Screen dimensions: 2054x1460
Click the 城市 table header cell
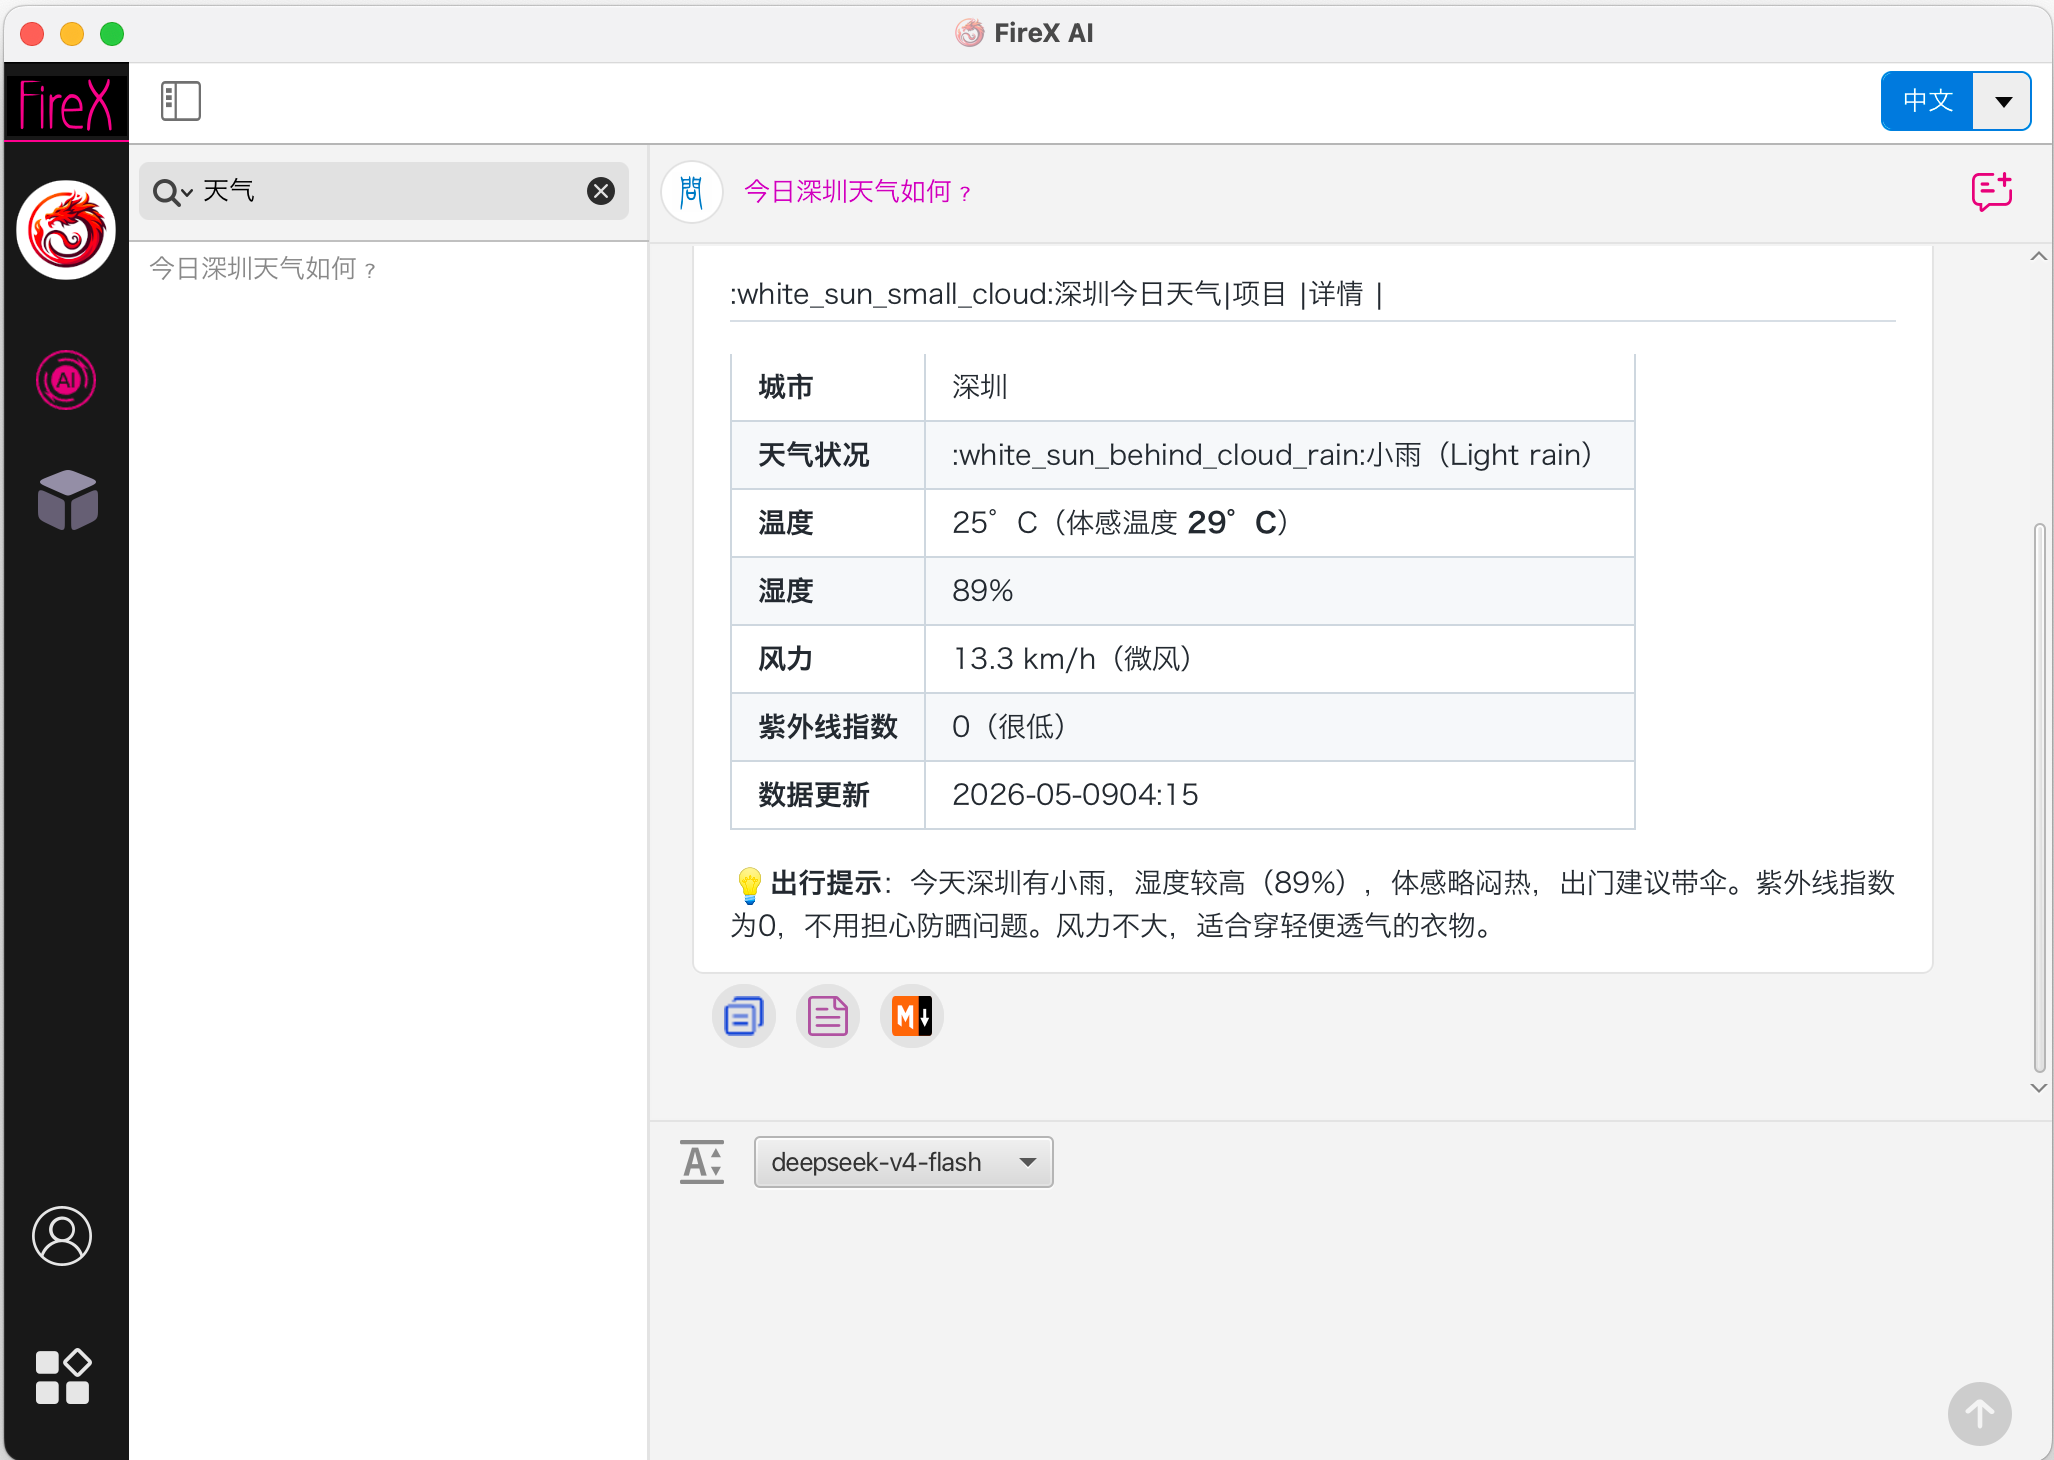(x=828, y=387)
